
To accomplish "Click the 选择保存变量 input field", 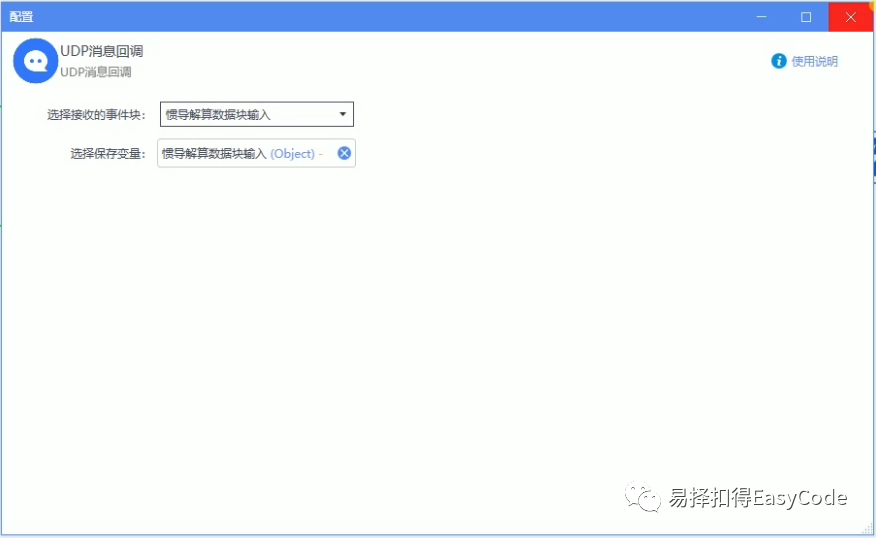I will (256, 153).
